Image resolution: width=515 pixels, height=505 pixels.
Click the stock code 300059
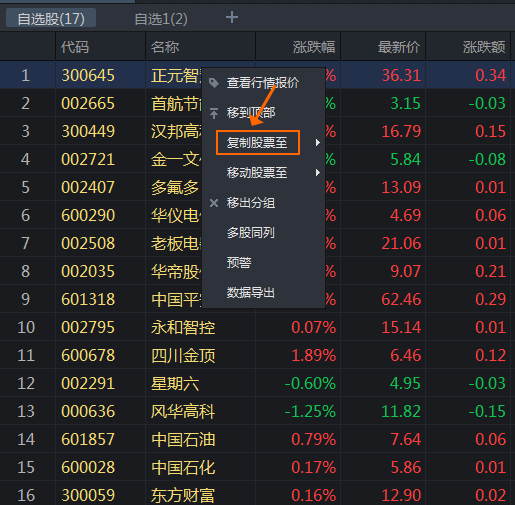[x=88, y=495]
